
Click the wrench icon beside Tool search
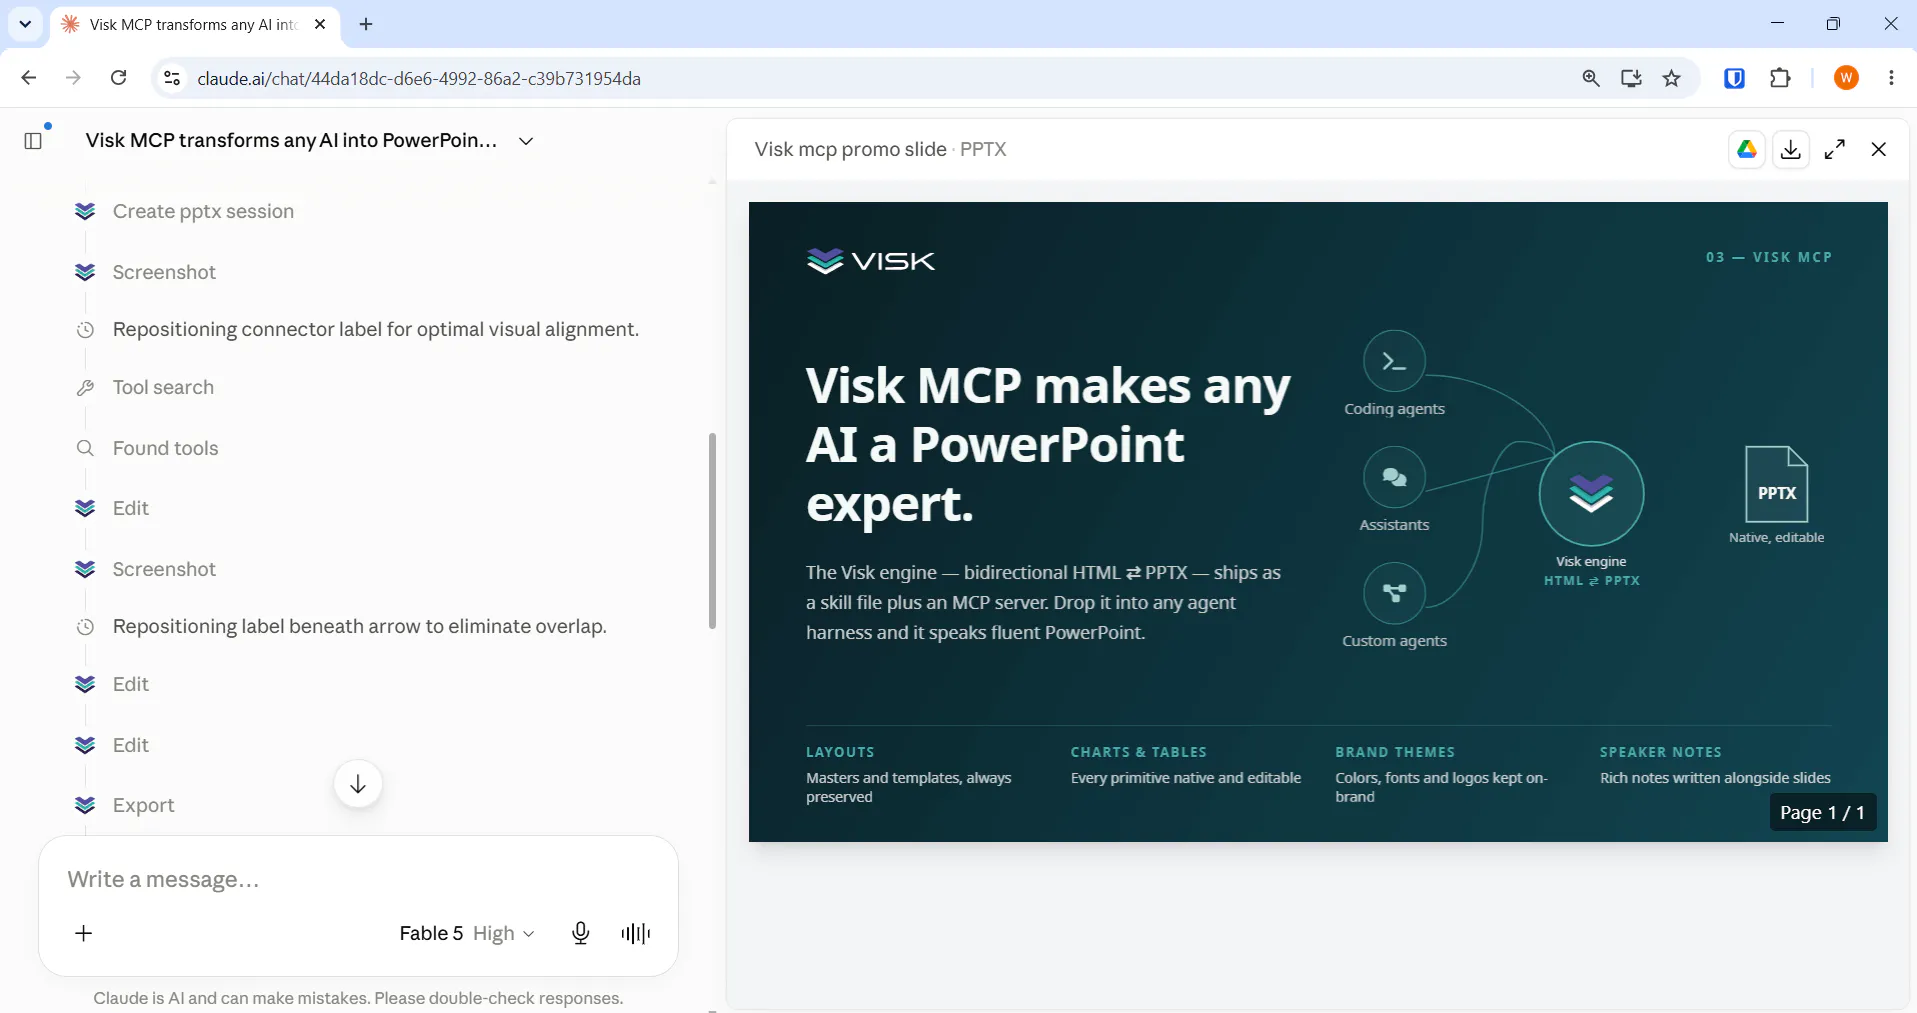tap(85, 388)
